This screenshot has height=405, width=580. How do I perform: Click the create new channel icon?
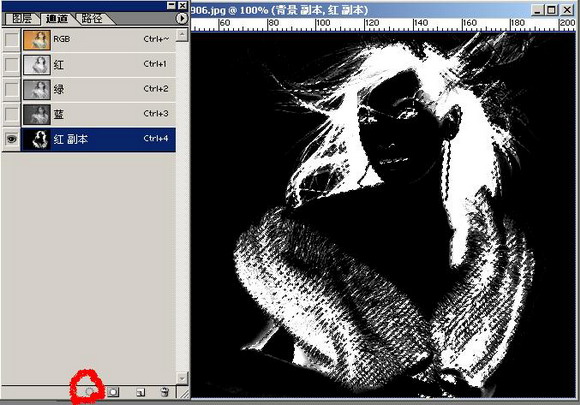coord(140,392)
